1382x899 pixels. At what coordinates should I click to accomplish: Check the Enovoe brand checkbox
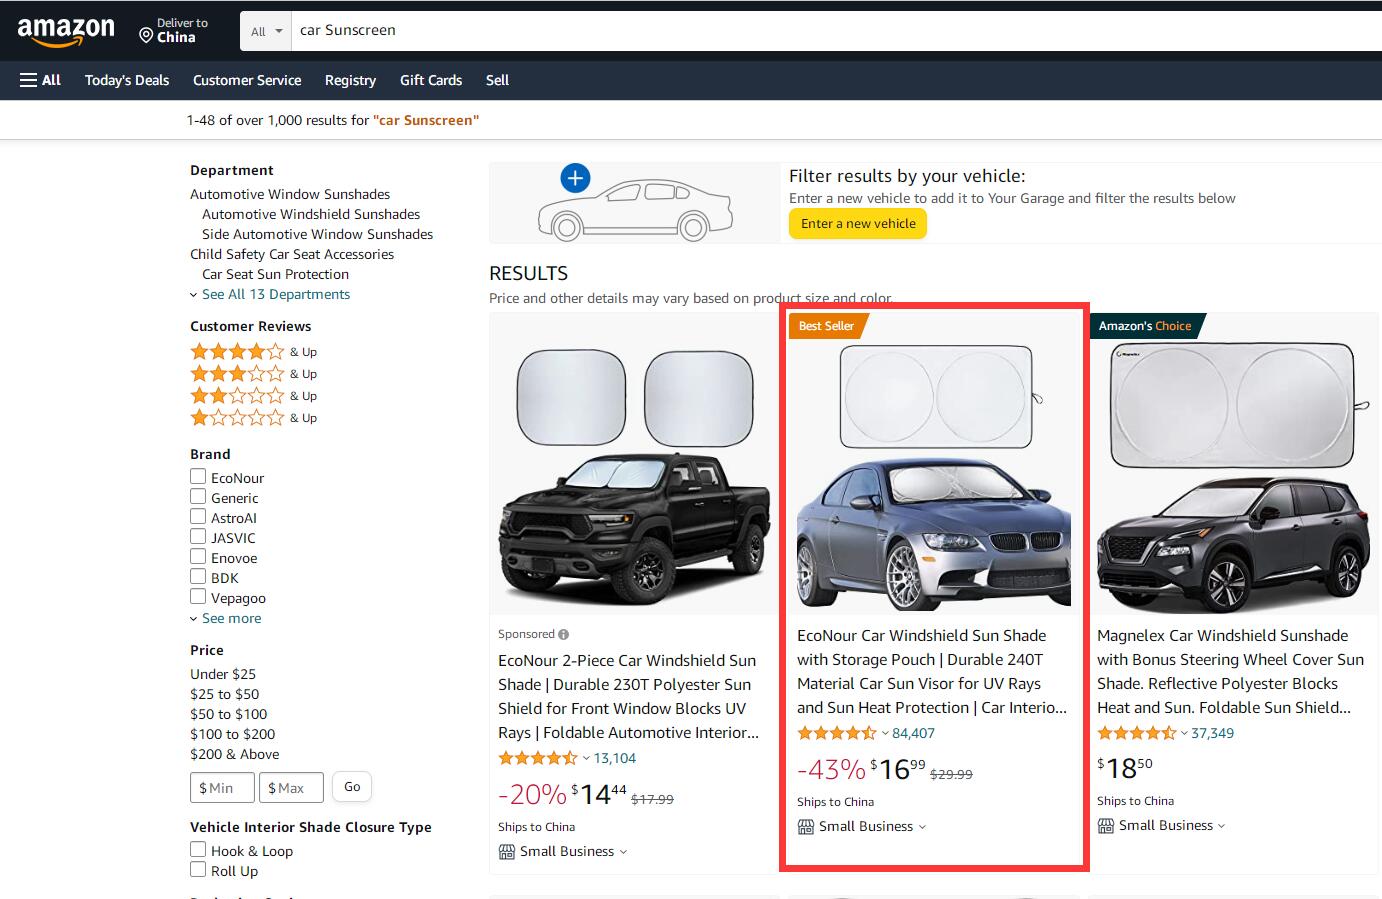(x=198, y=557)
